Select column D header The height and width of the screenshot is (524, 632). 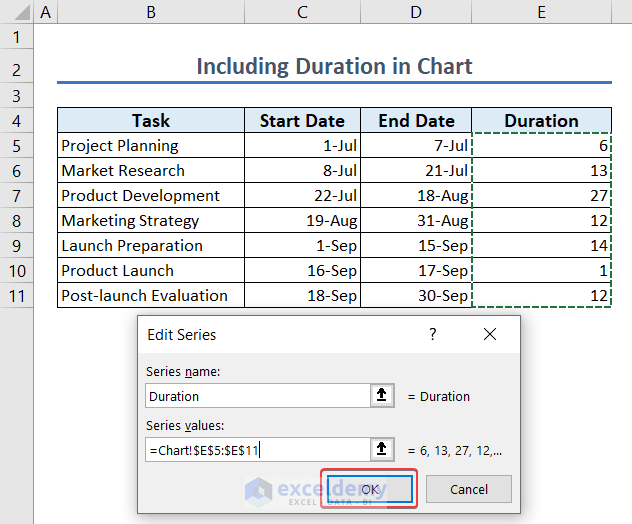pyautogui.click(x=416, y=12)
